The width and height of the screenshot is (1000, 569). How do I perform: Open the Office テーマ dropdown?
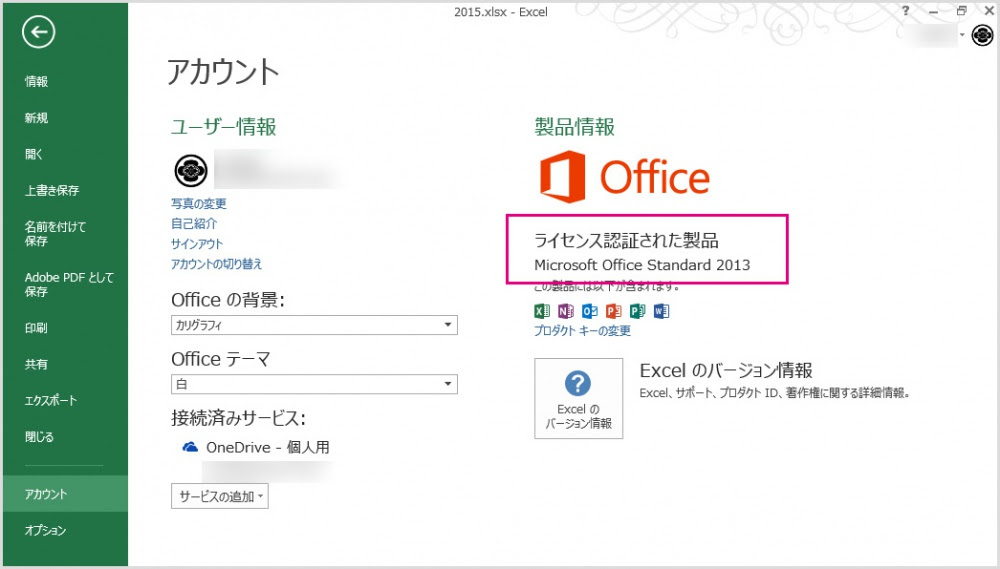[x=314, y=384]
